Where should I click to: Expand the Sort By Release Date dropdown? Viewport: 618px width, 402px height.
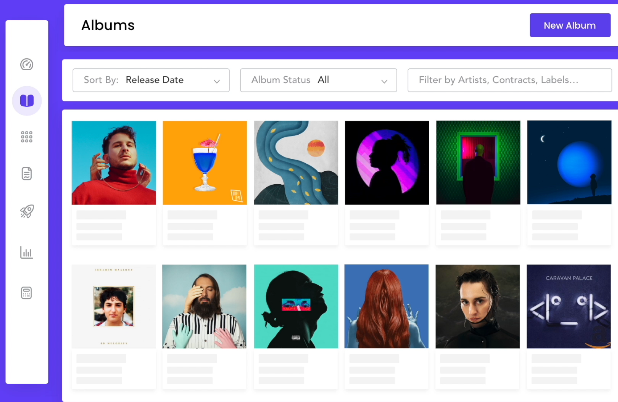pyautogui.click(x=151, y=80)
